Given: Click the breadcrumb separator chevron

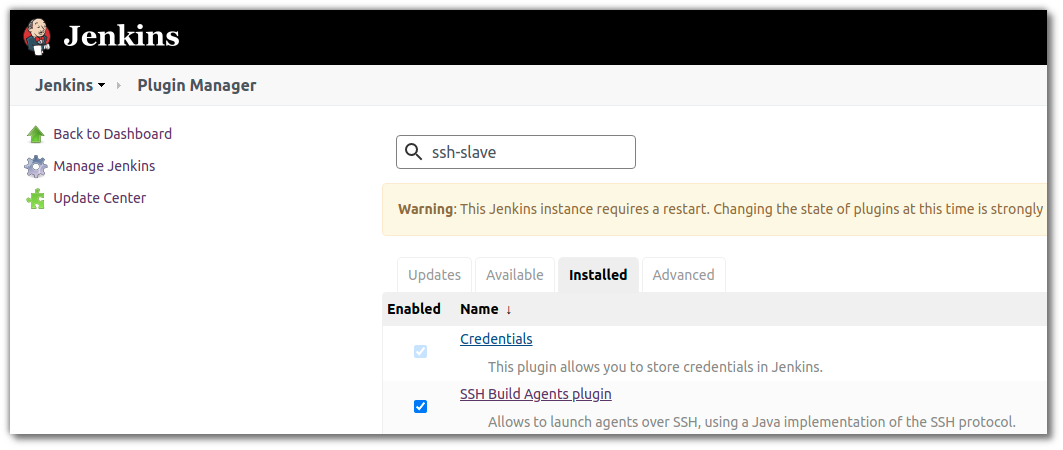Looking at the screenshot, I should click(119, 86).
